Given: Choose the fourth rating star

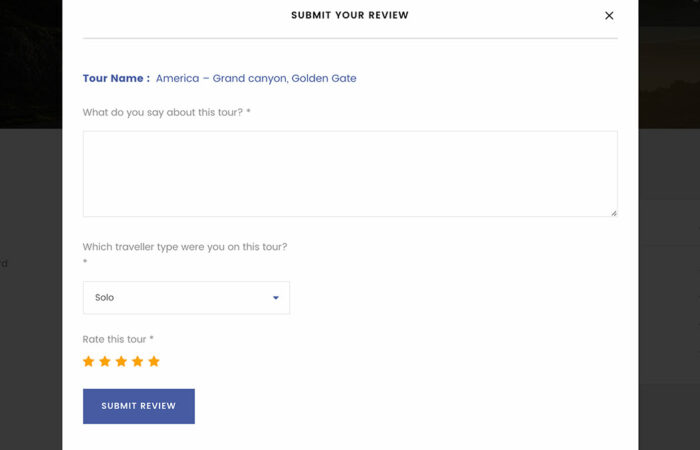Looking at the screenshot, I should pos(137,361).
